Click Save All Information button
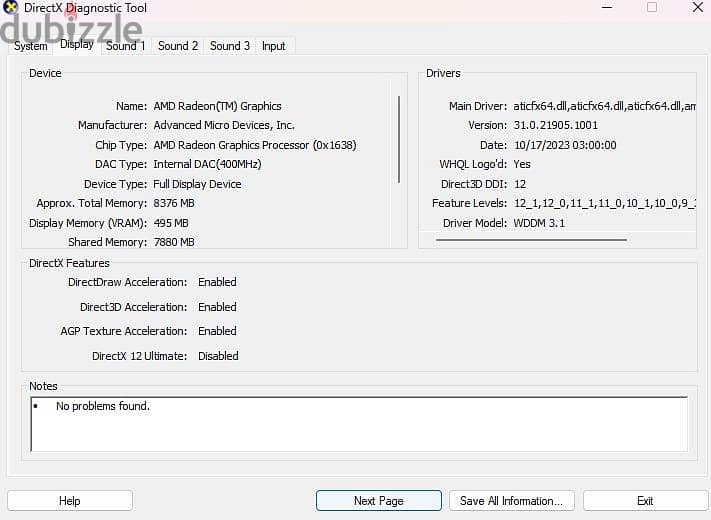Screen dimensions: 711x520 pyautogui.click(x=511, y=501)
